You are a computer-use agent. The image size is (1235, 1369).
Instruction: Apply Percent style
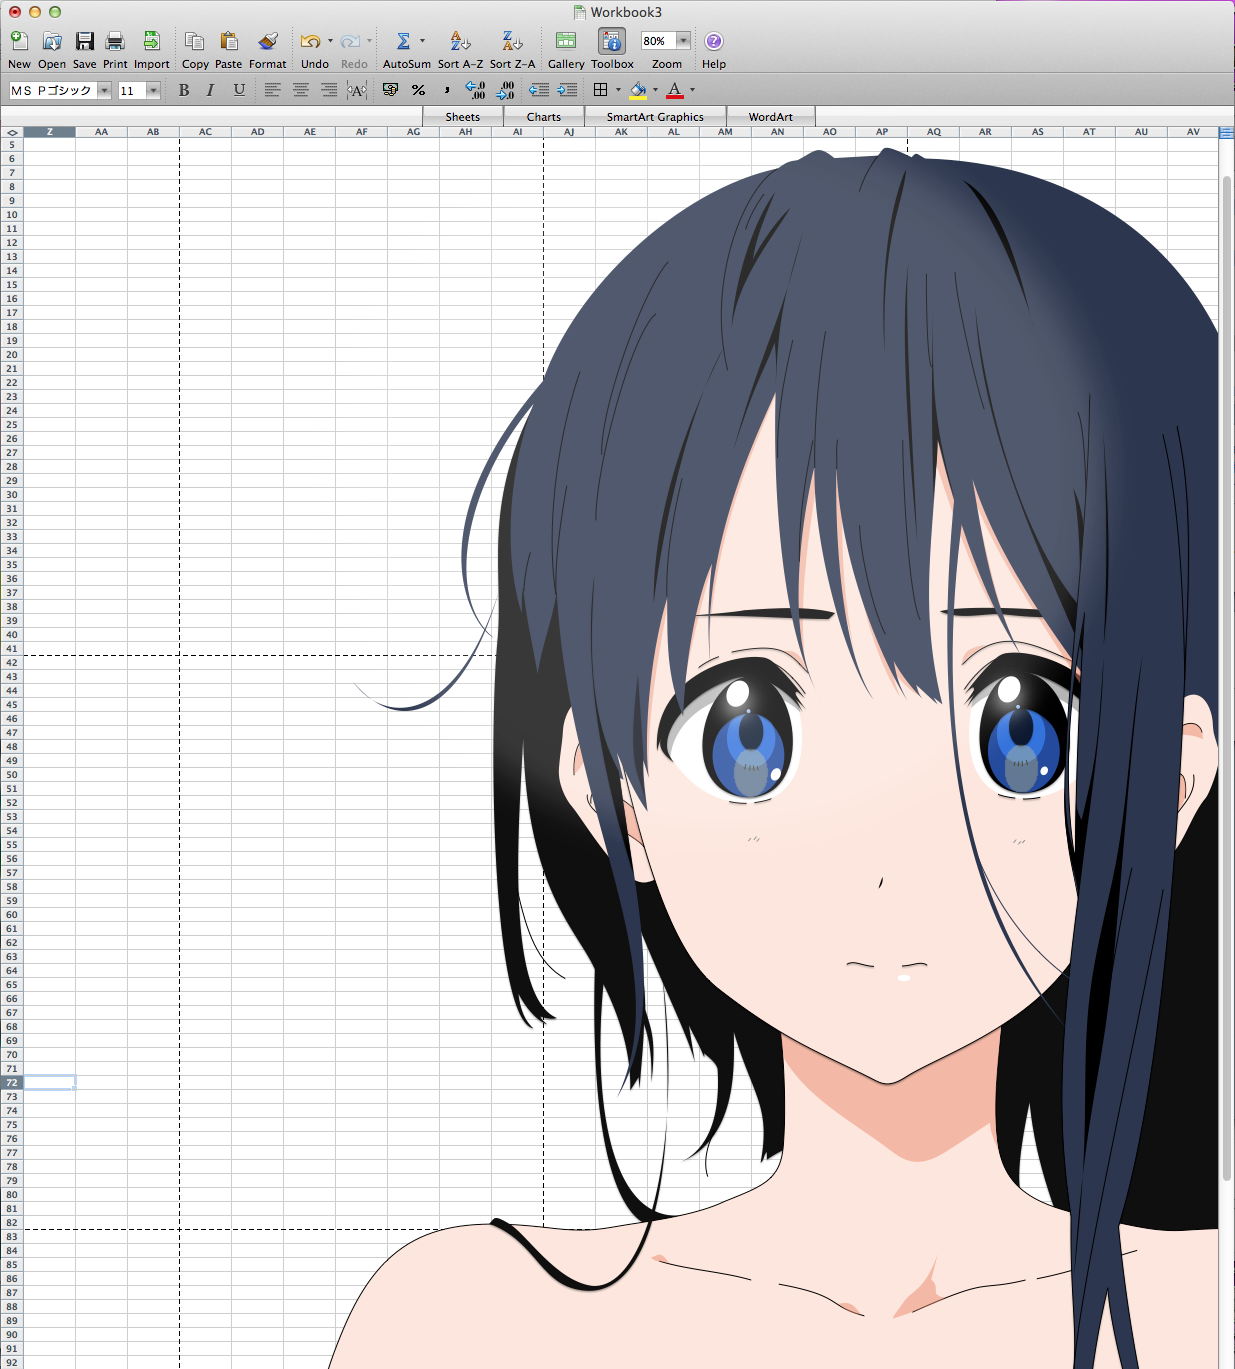click(x=419, y=90)
